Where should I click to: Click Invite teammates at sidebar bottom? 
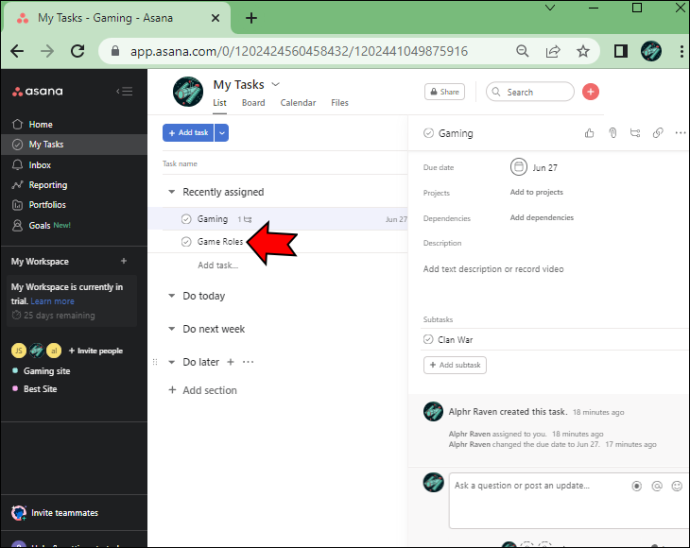click(x=55, y=513)
